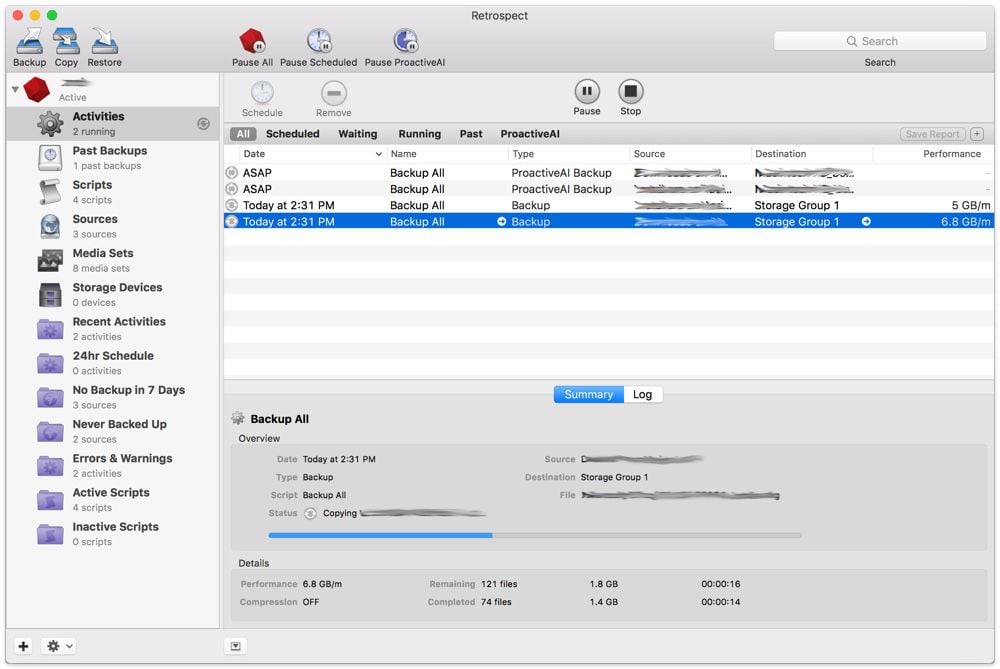Open Activities in the sidebar
The height and width of the screenshot is (669, 1000).
(113, 123)
